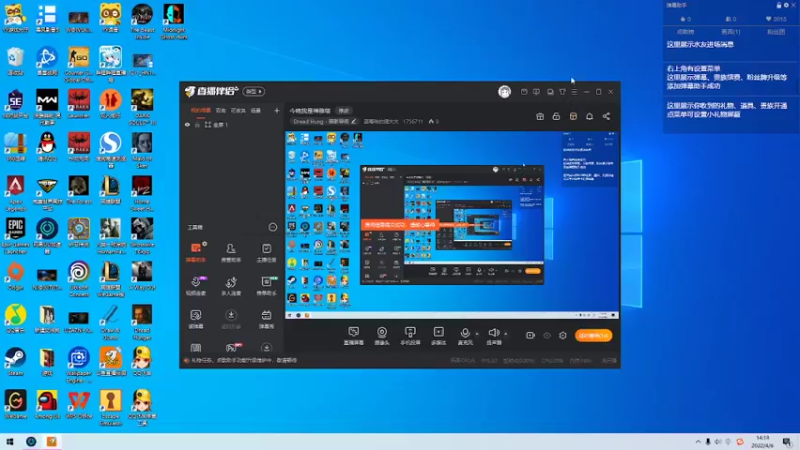Toggle the lock icon on danmaku overlay

click(x=779, y=5)
